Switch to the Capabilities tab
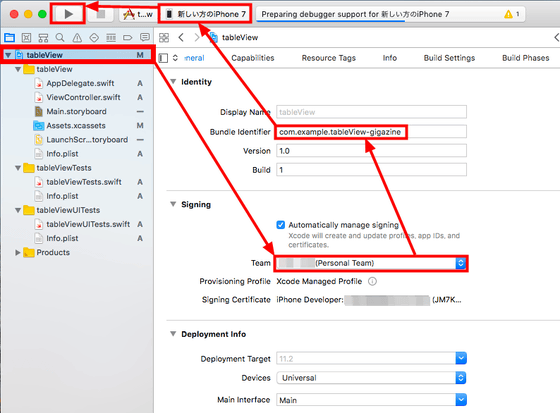Image resolution: width=560 pixels, height=413 pixels. [253, 58]
